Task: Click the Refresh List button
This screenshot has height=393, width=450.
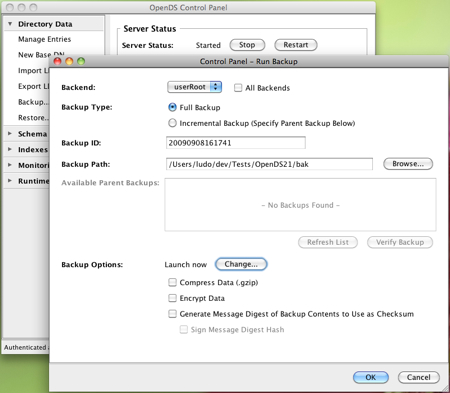Action: [x=328, y=242]
